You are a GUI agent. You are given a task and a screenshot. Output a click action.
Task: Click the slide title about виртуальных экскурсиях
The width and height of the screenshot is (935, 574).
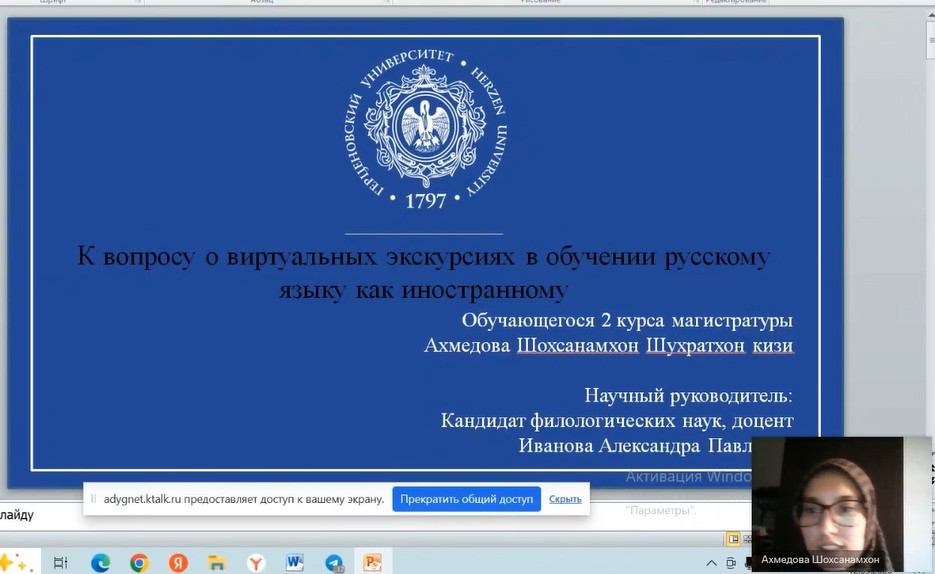[x=423, y=272]
